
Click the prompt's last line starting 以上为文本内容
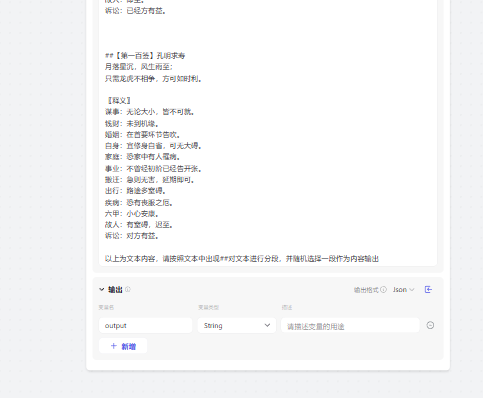(242, 259)
